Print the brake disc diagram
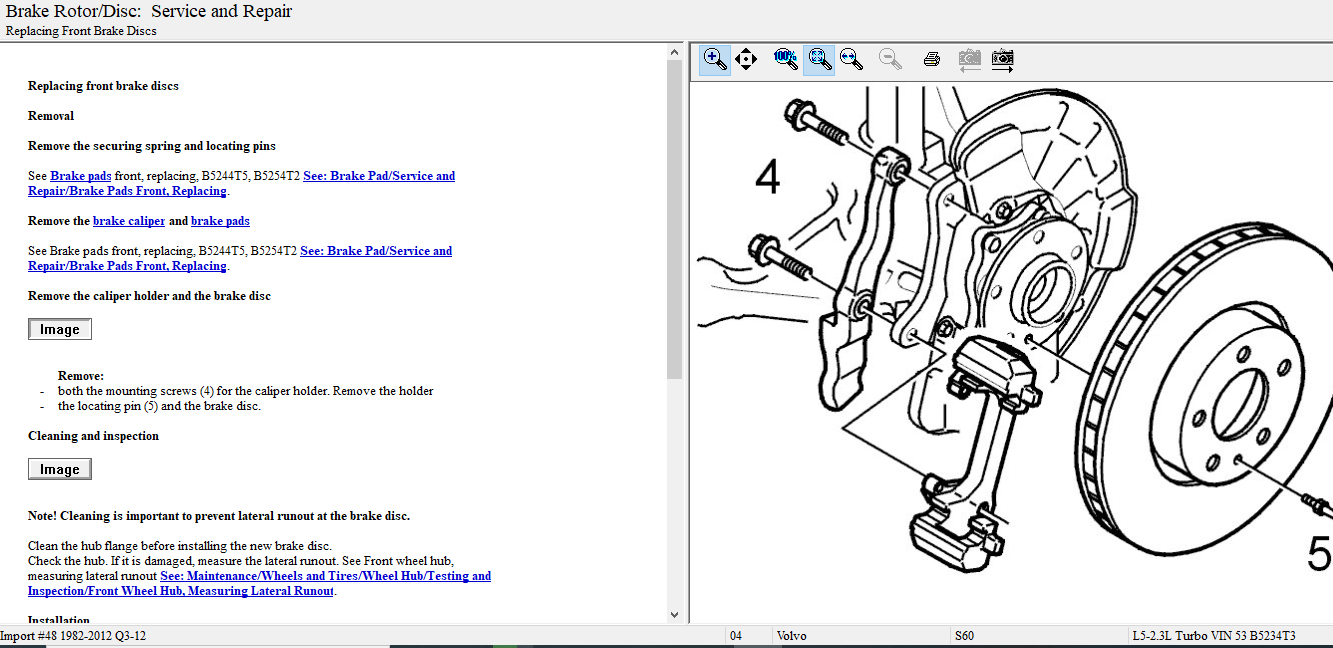Viewport: 1333px width, 648px height. click(931, 59)
